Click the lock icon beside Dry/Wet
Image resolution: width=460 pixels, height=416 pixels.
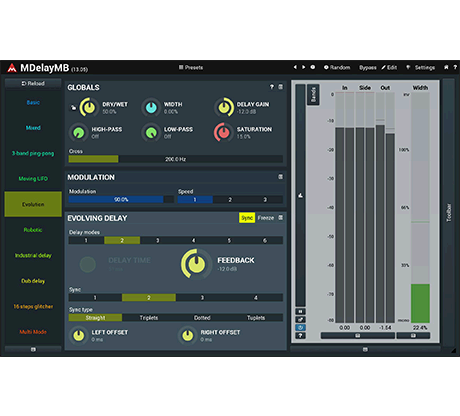73,107
